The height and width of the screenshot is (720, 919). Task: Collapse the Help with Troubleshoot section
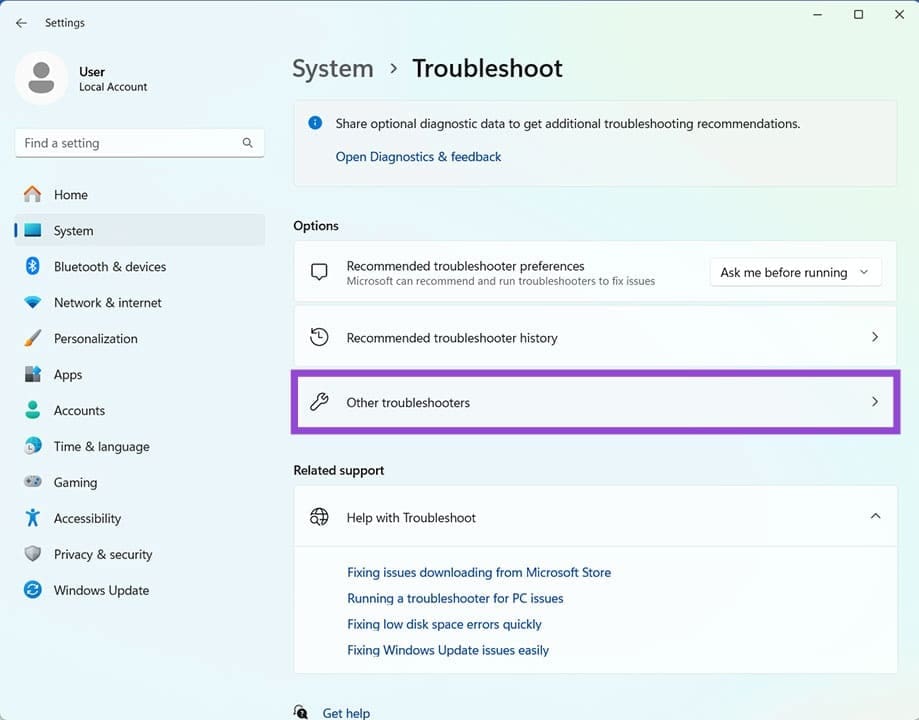point(875,516)
